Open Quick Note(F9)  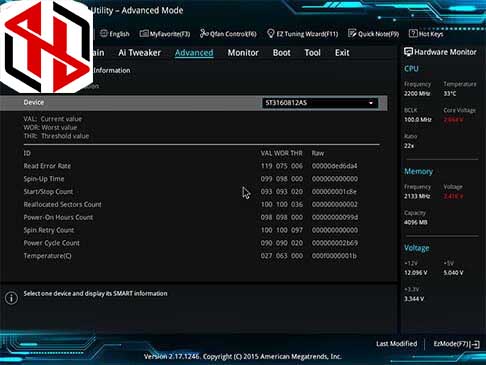pos(373,34)
